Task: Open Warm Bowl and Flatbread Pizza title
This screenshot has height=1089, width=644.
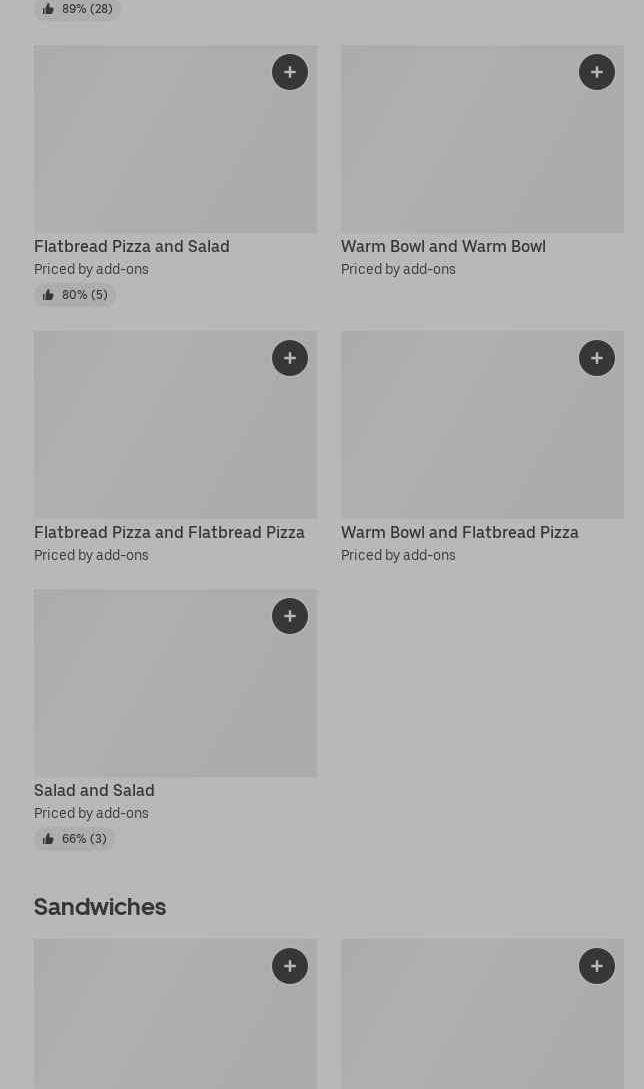Action: tap(460, 532)
